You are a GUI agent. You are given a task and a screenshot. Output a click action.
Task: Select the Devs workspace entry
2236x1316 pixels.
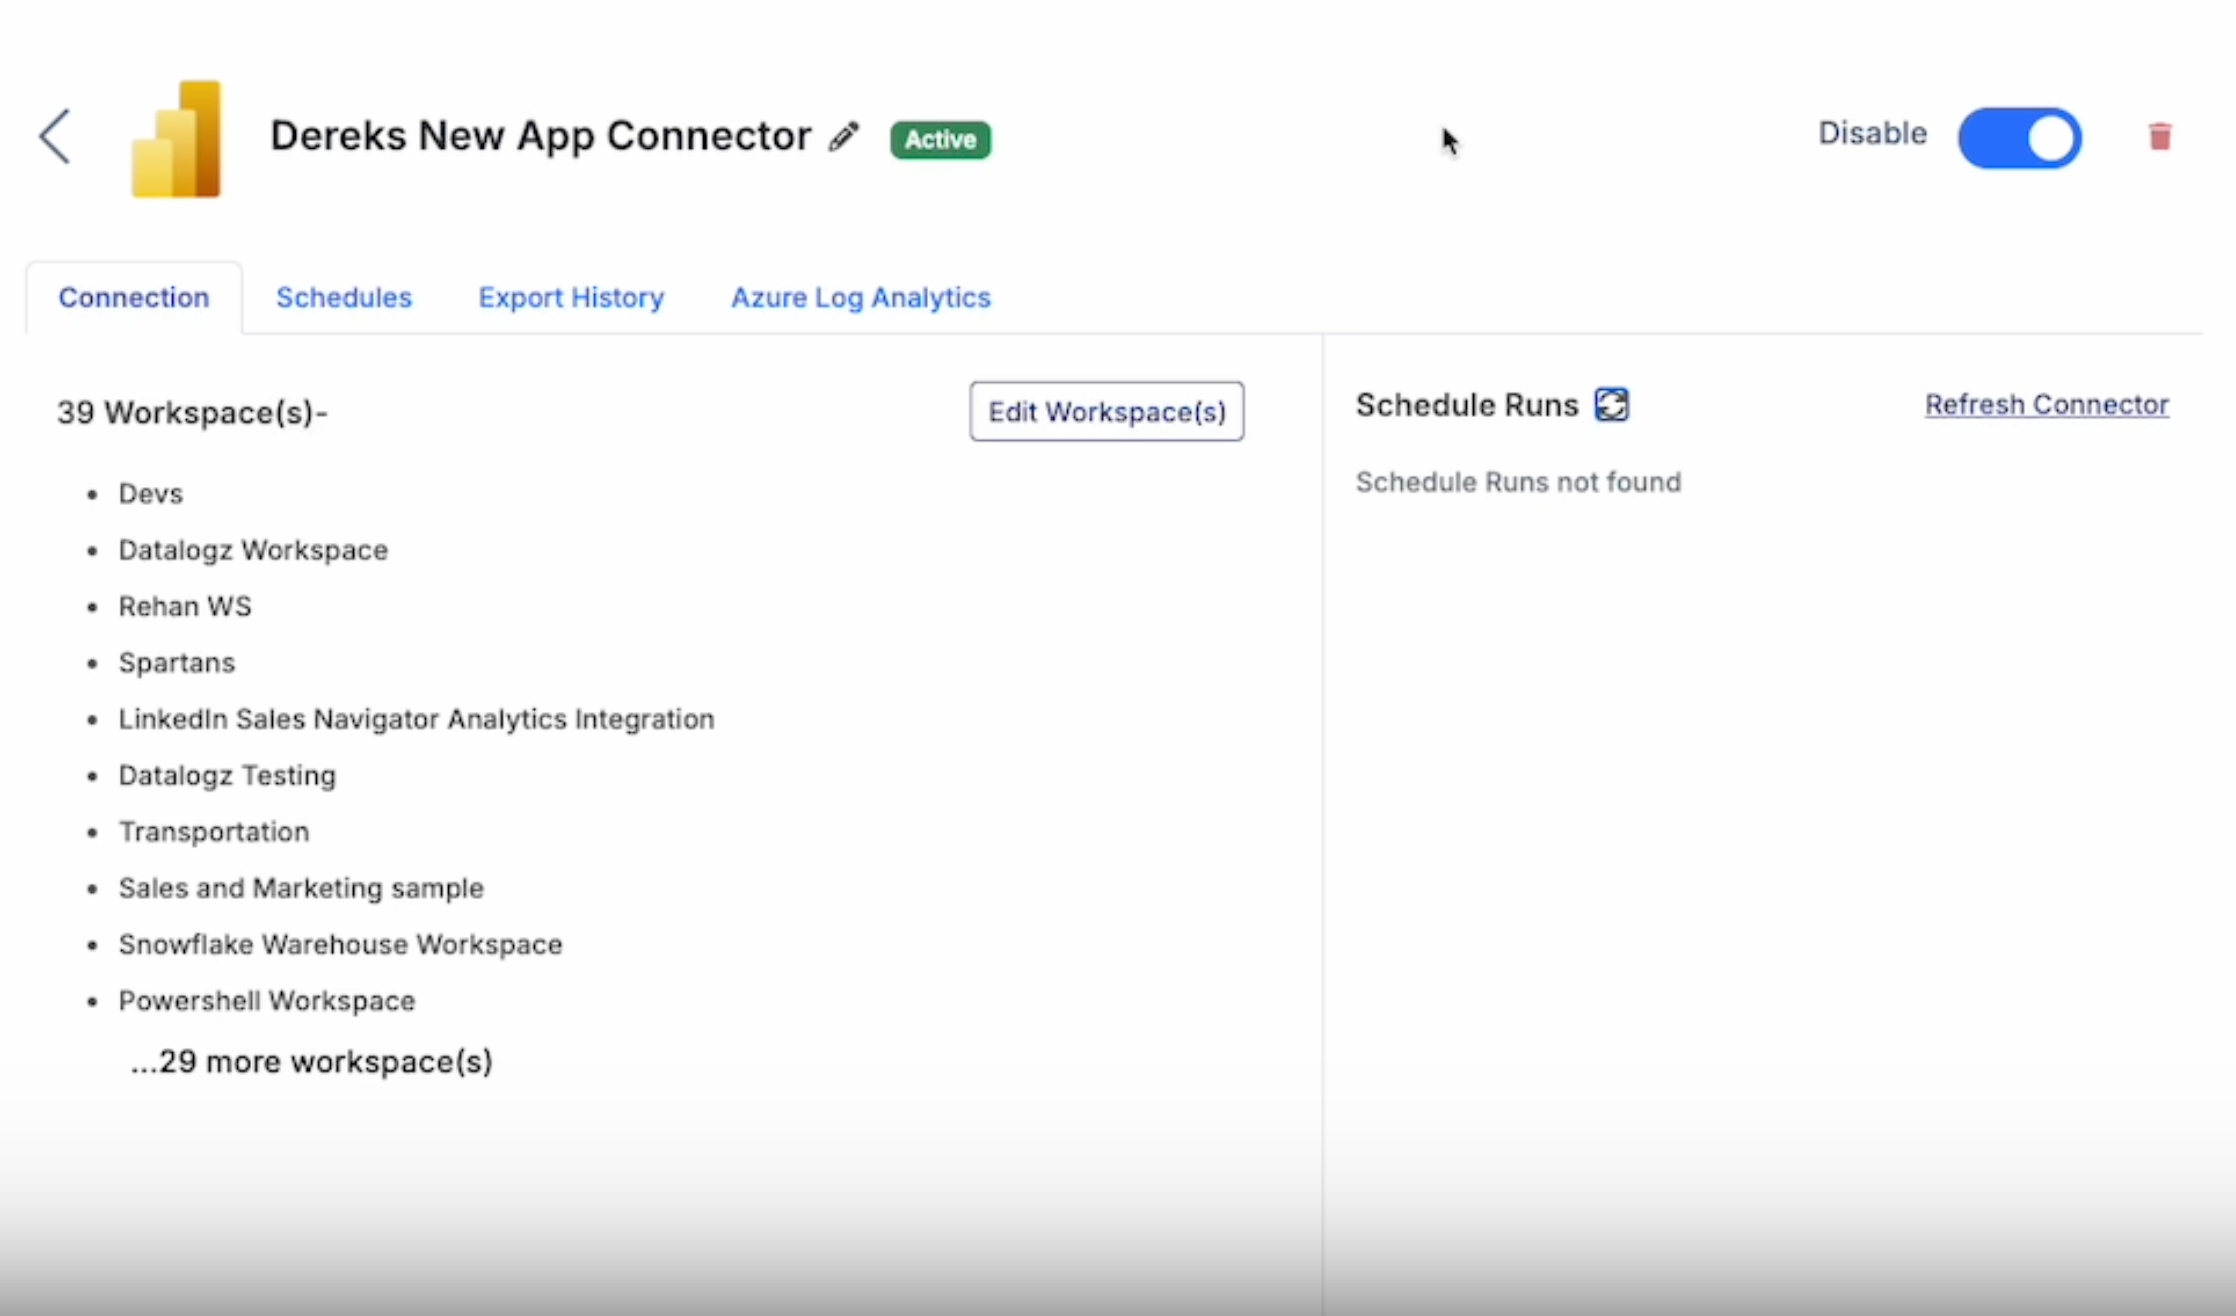(x=151, y=494)
